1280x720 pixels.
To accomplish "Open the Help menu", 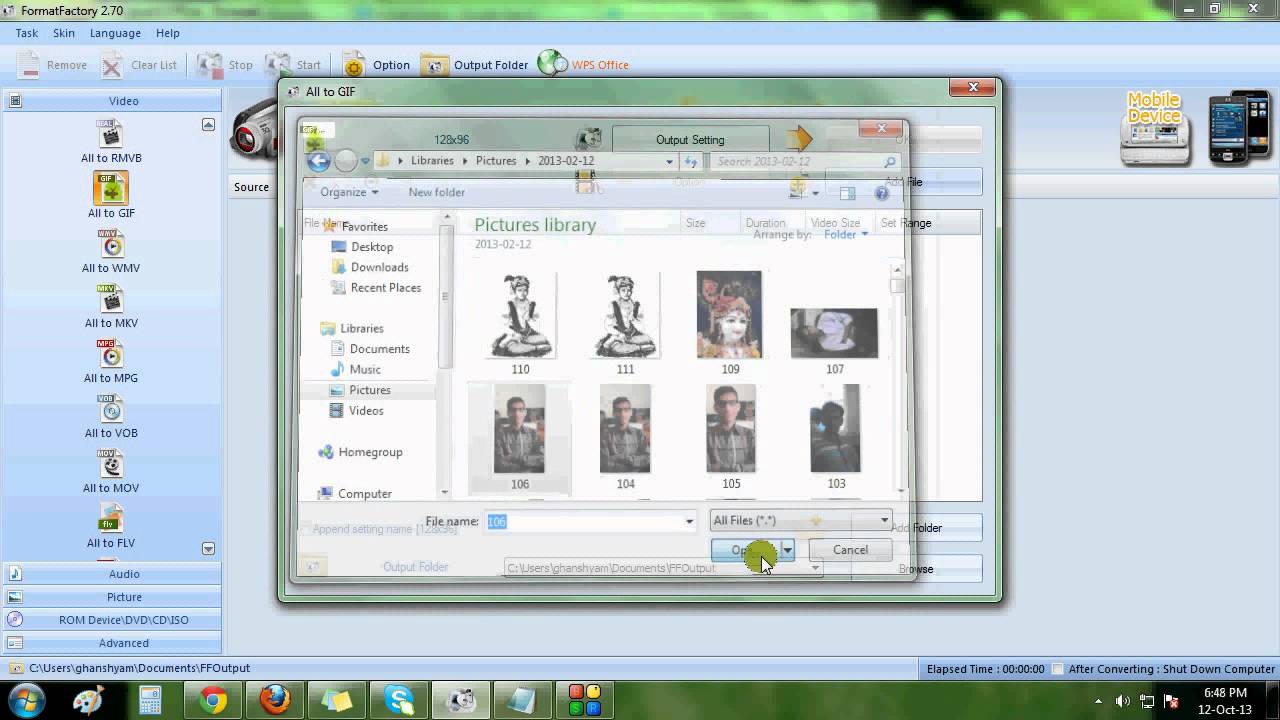I will [168, 33].
